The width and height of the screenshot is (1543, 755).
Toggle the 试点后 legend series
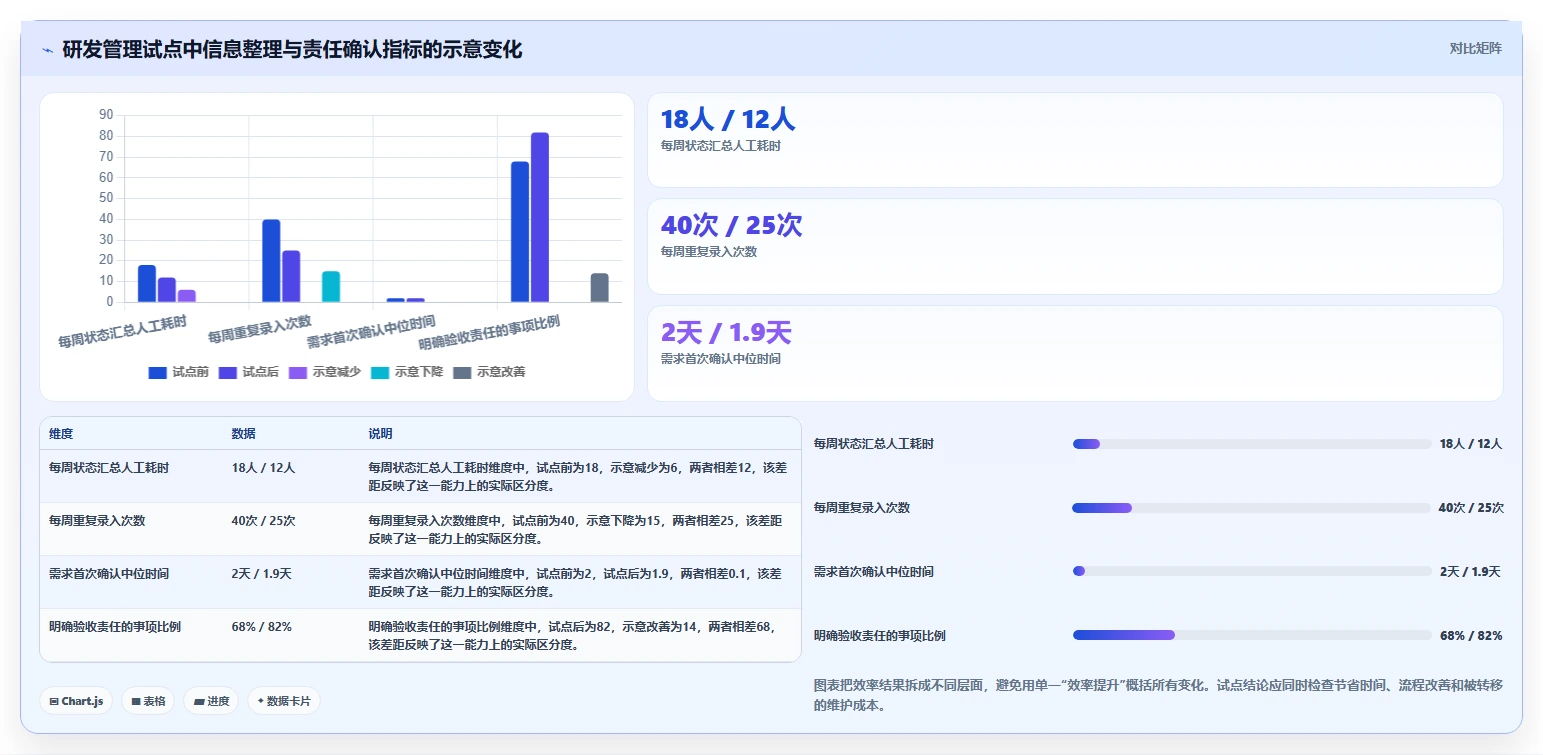[248, 372]
